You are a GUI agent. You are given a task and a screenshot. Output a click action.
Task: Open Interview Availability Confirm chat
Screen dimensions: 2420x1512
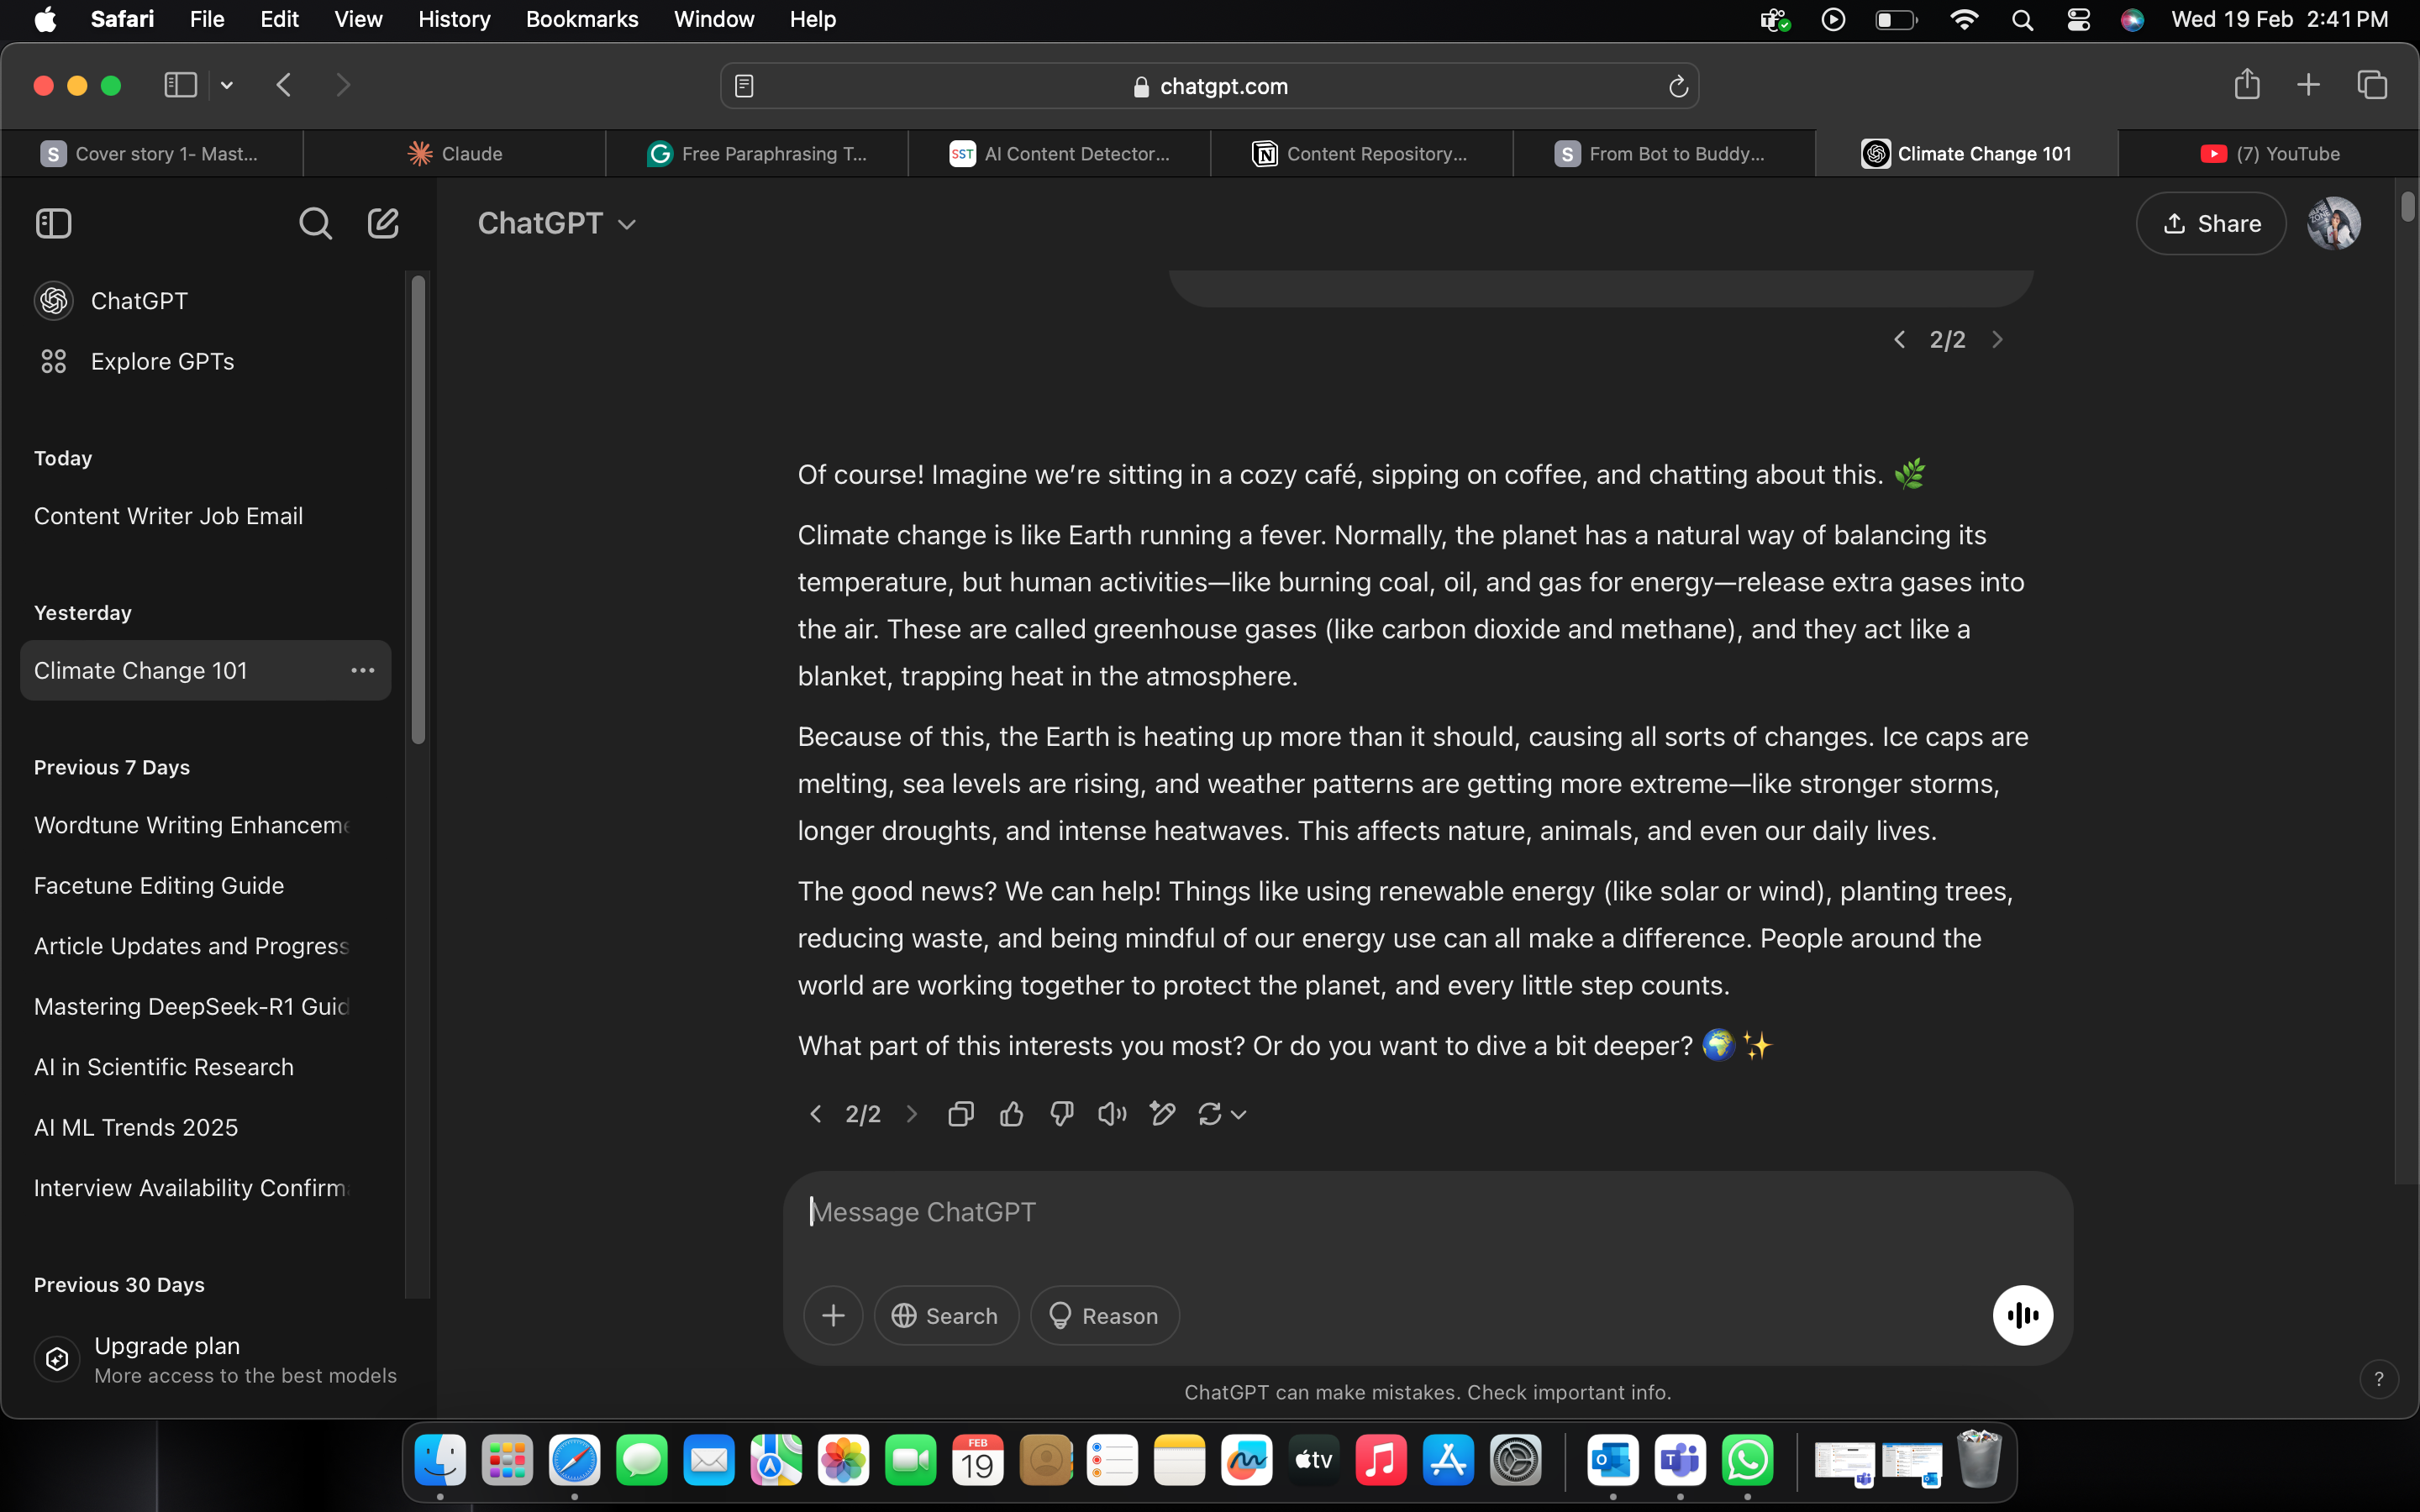pyautogui.click(x=205, y=1188)
